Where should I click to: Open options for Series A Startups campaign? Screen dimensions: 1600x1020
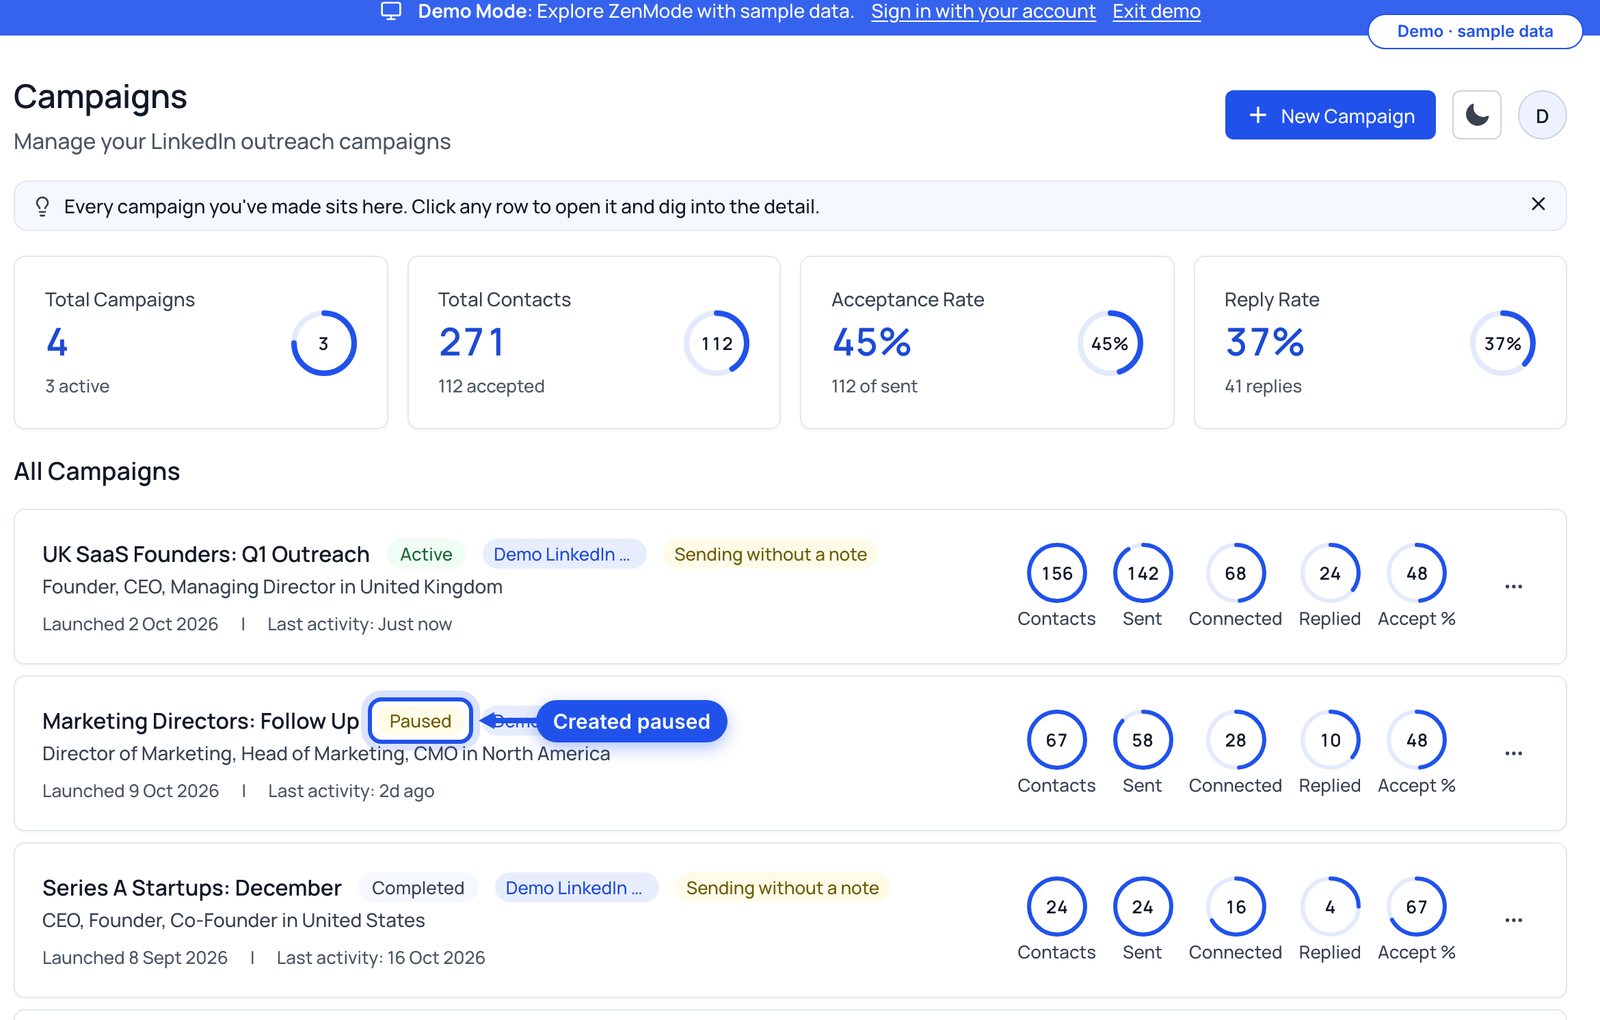point(1513,920)
